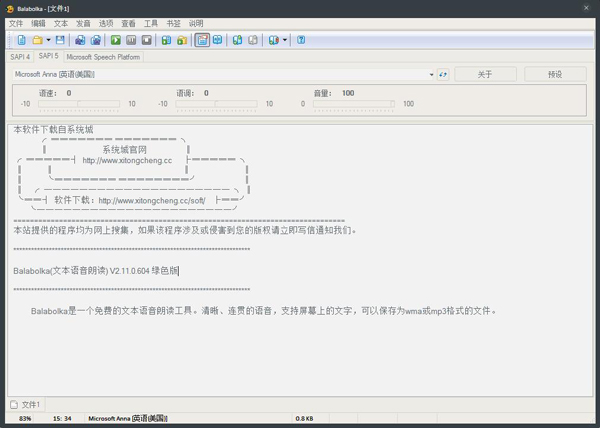The width and height of the screenshot is (600, 428).
Task: Adjust the 音量 volume slider
Action: pos(354,104)
